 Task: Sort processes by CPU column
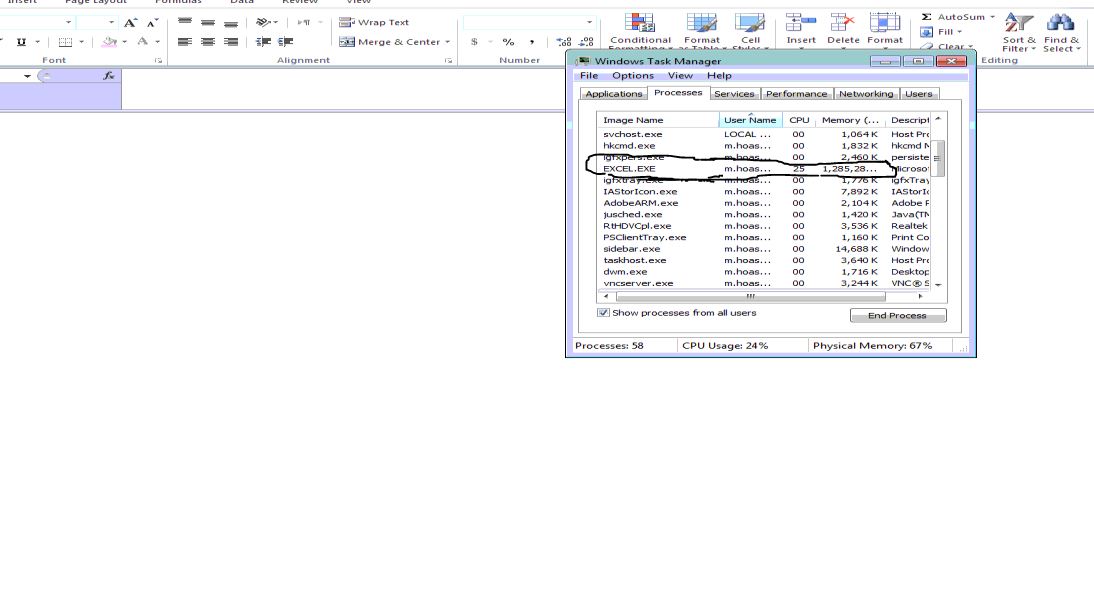(x=799, y=120)
